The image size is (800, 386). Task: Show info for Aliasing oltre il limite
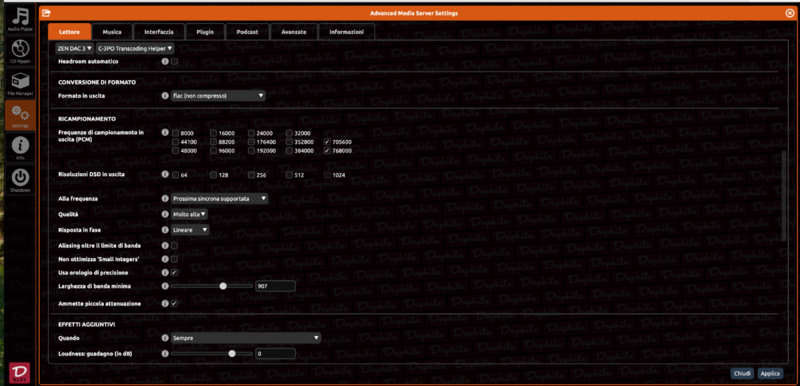click(x=165, y=246)
